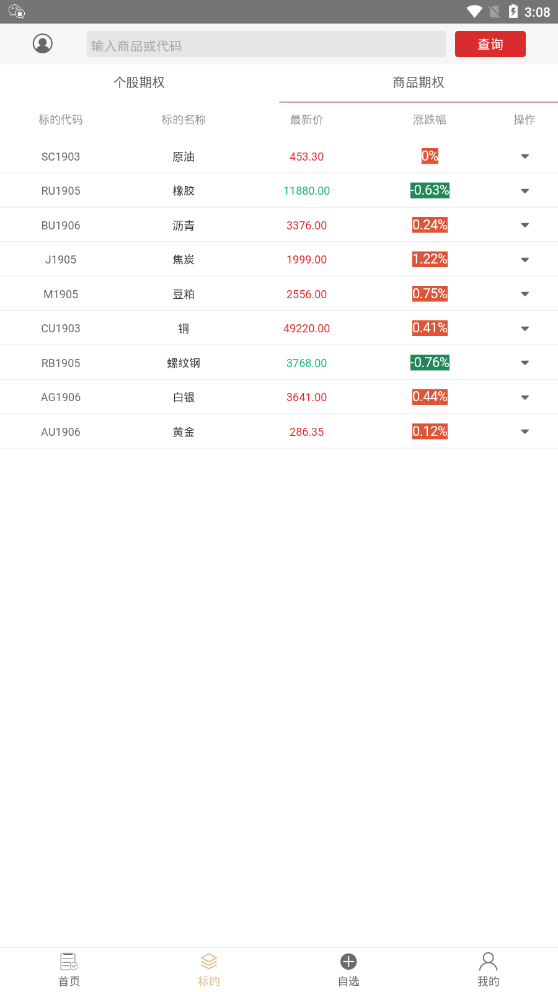Click the -0.63% change badge for 橡胶
This screenshot has height=992, width=558.
(430, 190)
